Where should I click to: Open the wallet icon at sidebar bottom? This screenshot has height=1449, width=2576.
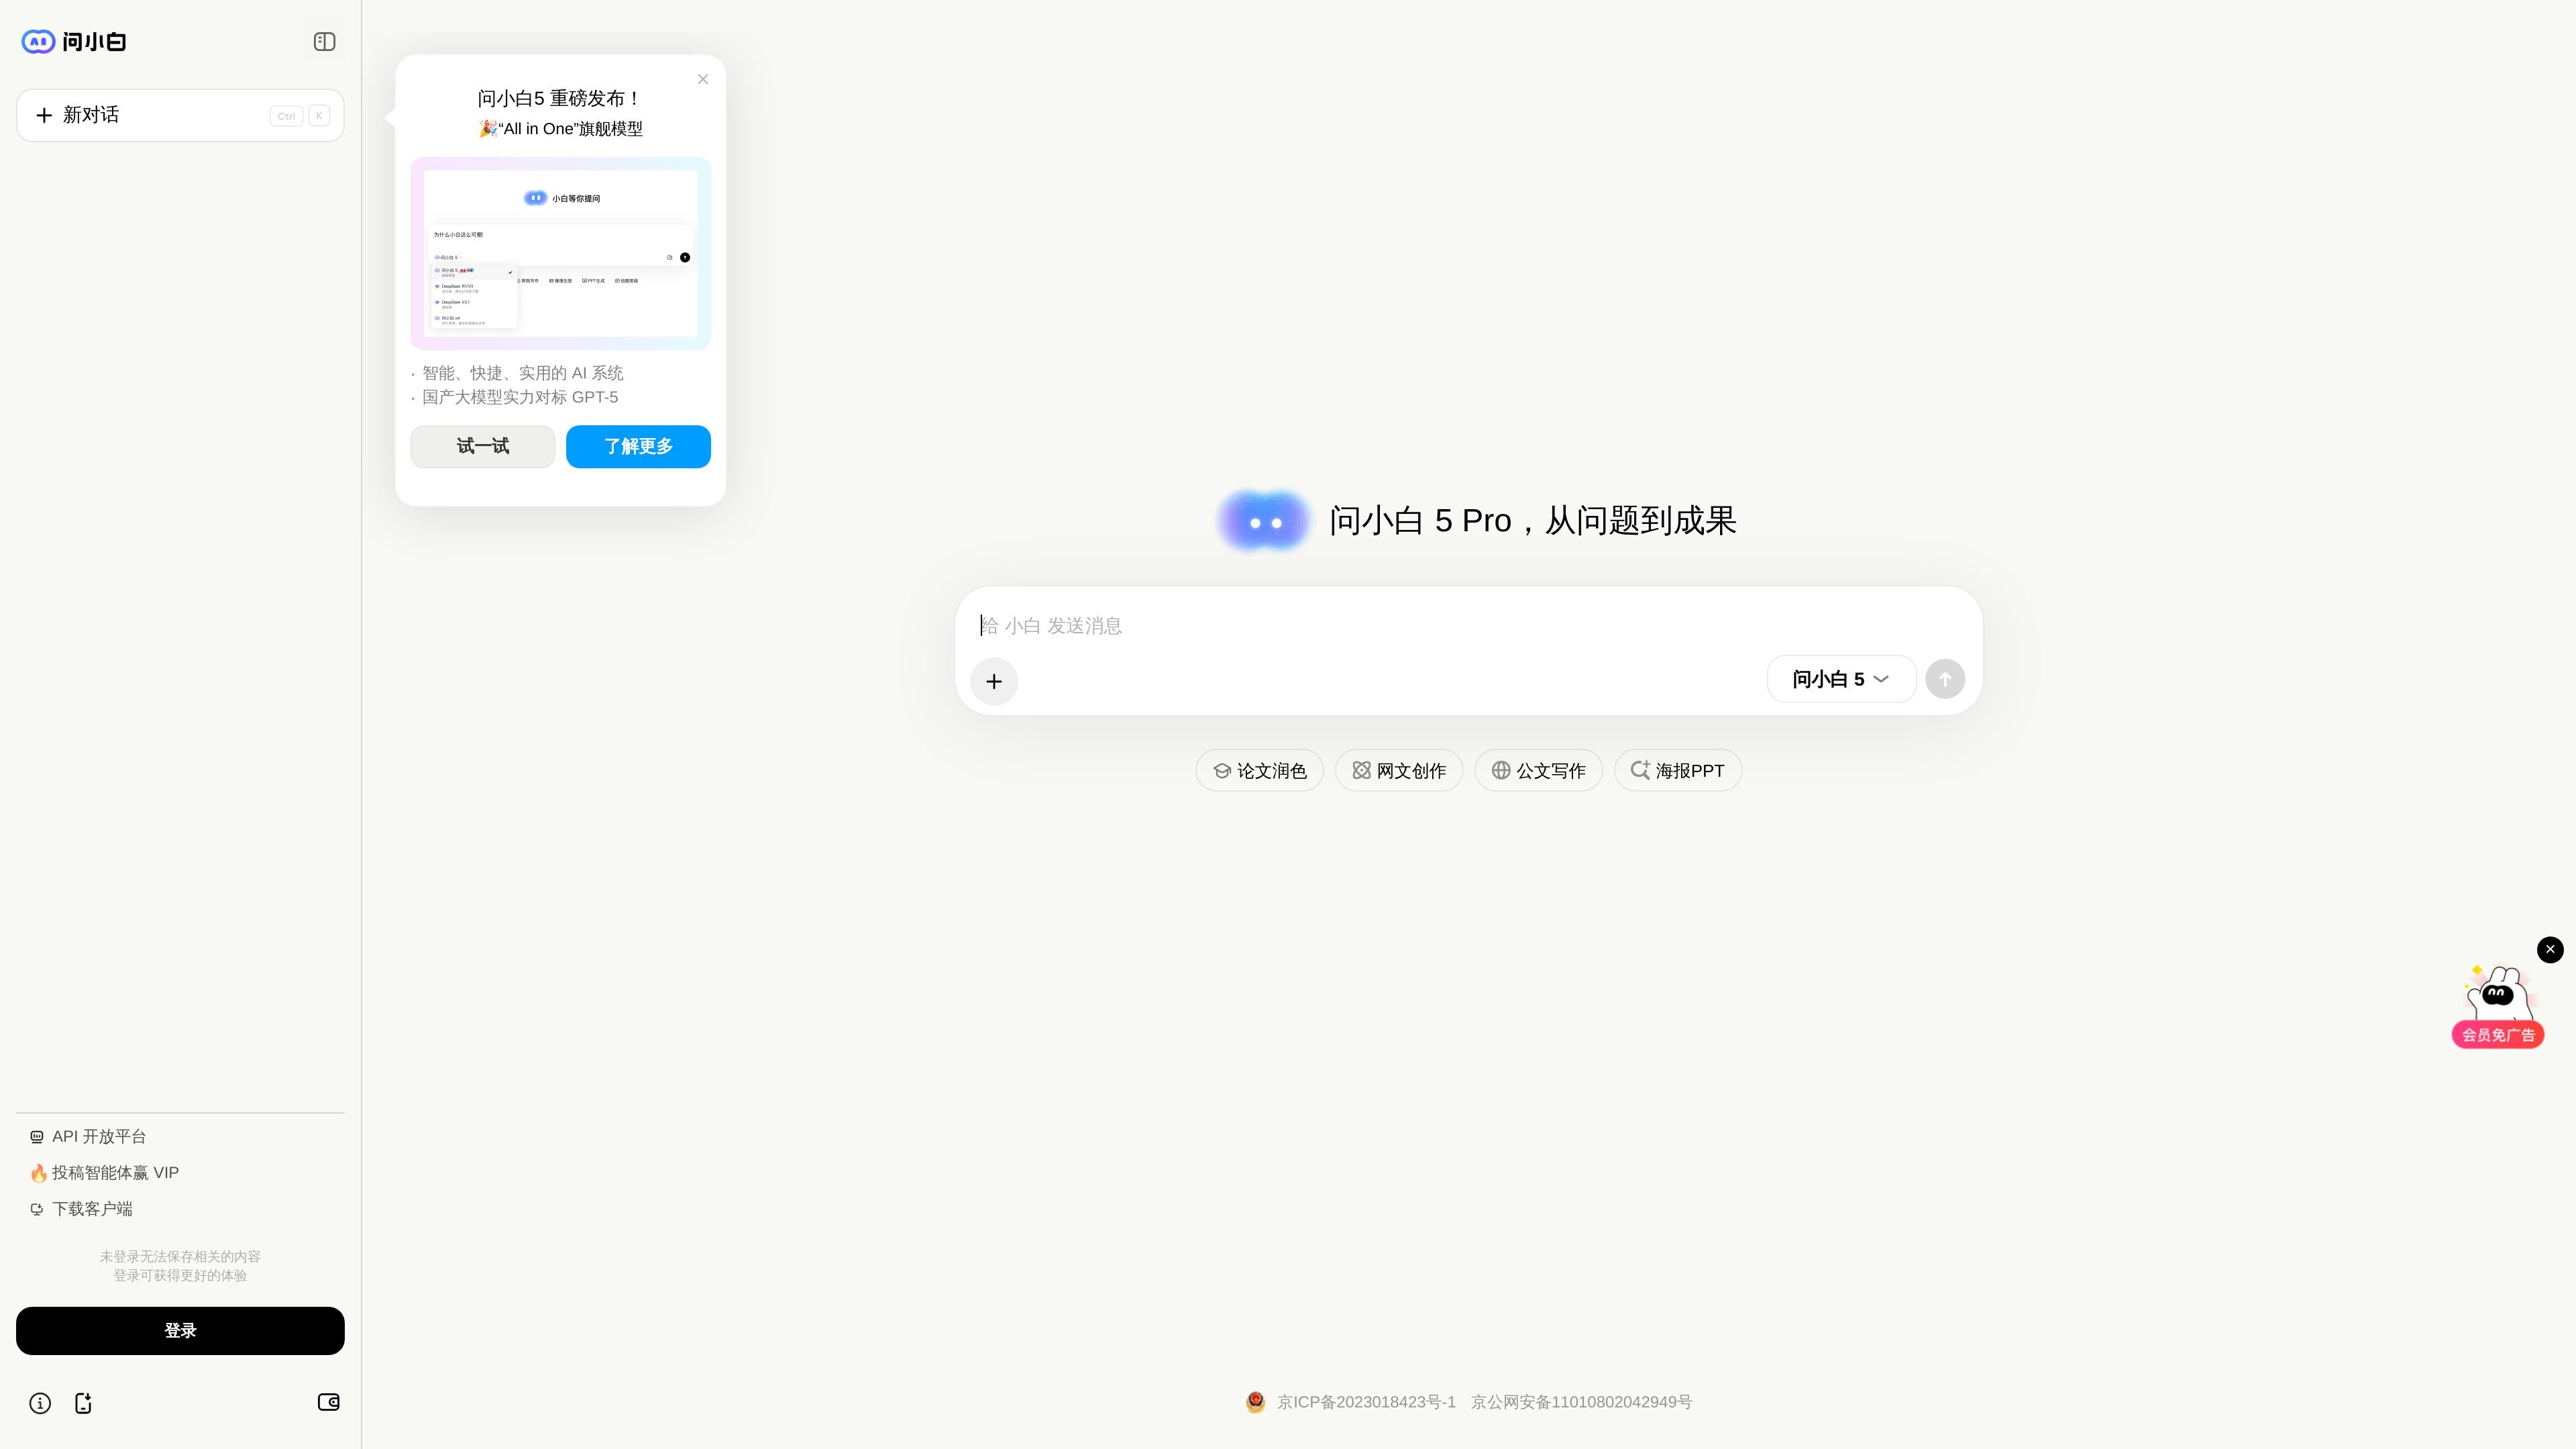[x=329, y=1402]
